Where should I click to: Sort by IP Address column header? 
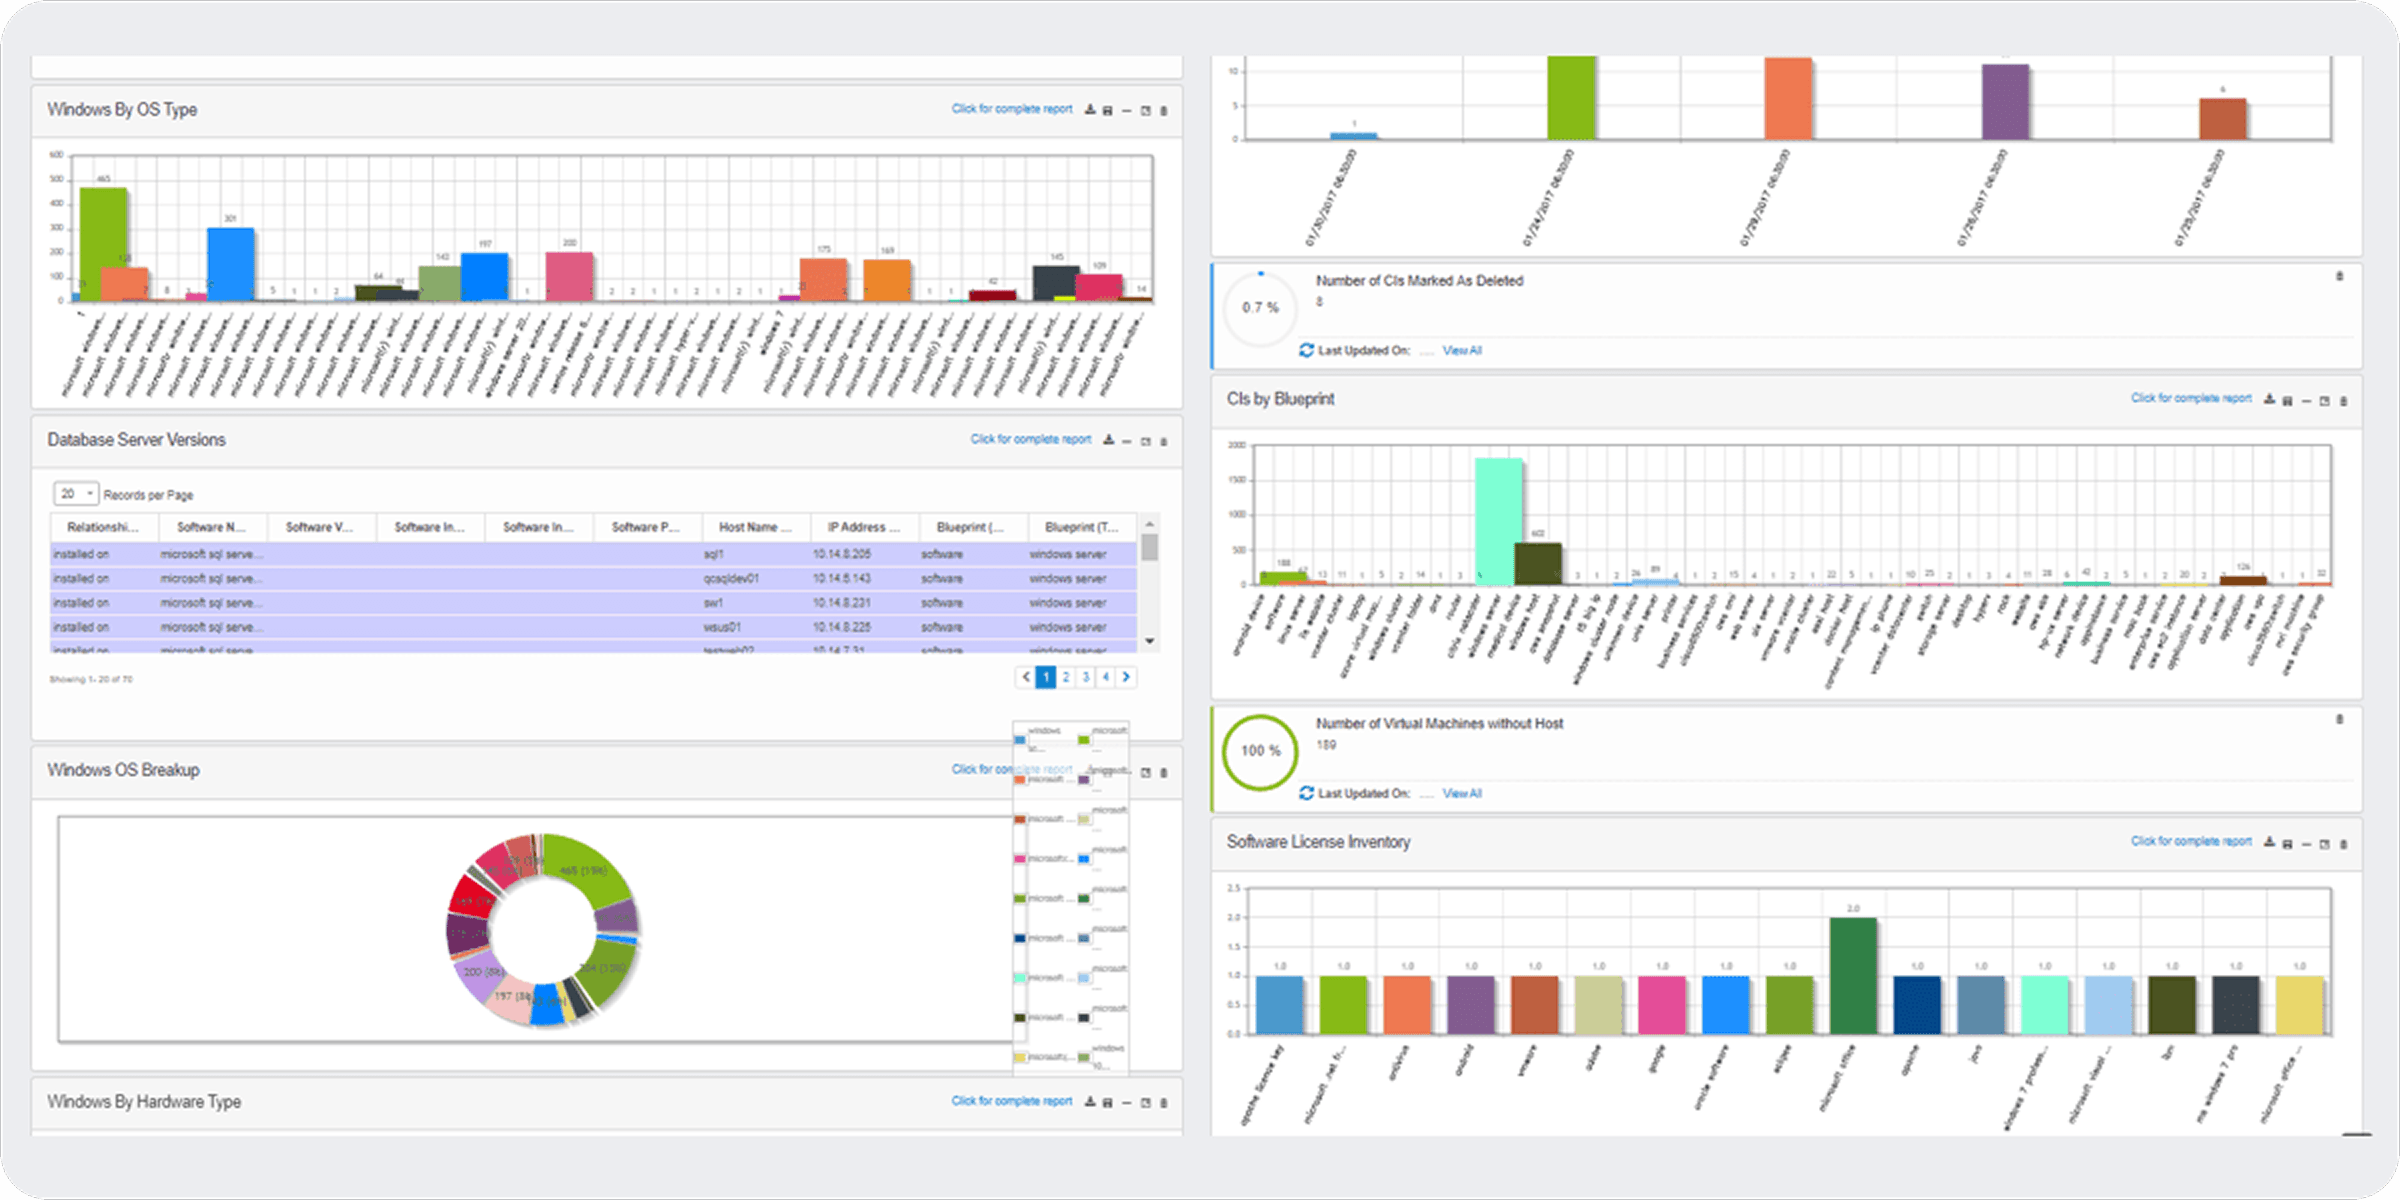pos(864,527)
